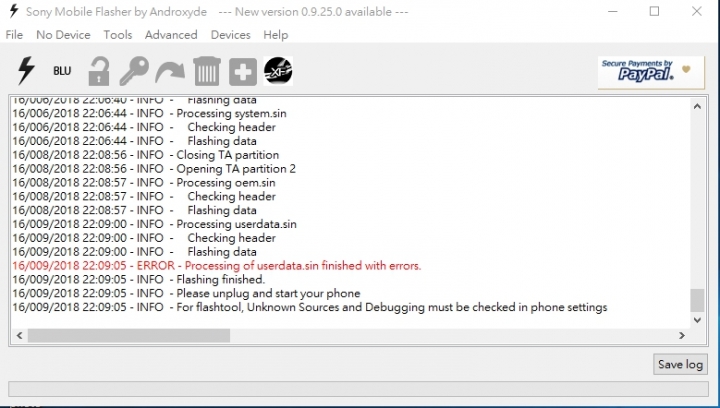Click the red ERROR userdata.sin log line
Viewport: 720px width, 408px height.
pyautogui.click(x=217, y=266)
